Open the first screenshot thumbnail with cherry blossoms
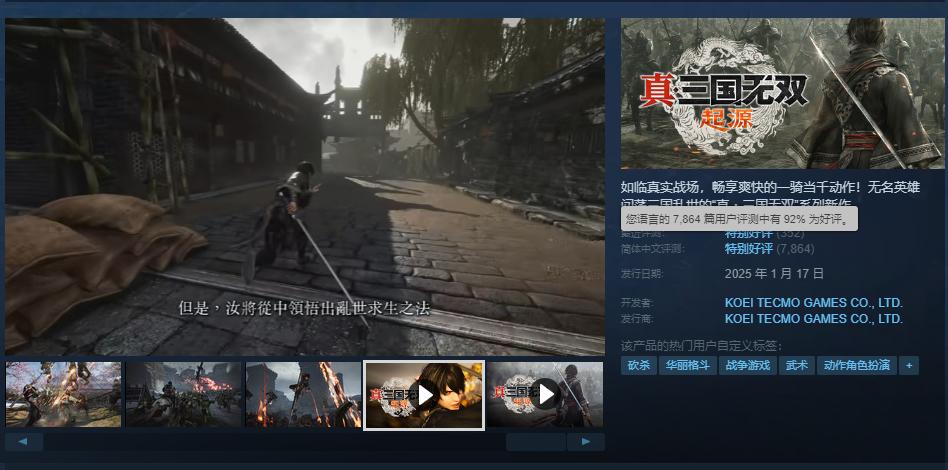The width and height of the screenshot is (948, 470). (x=63, y=394)
